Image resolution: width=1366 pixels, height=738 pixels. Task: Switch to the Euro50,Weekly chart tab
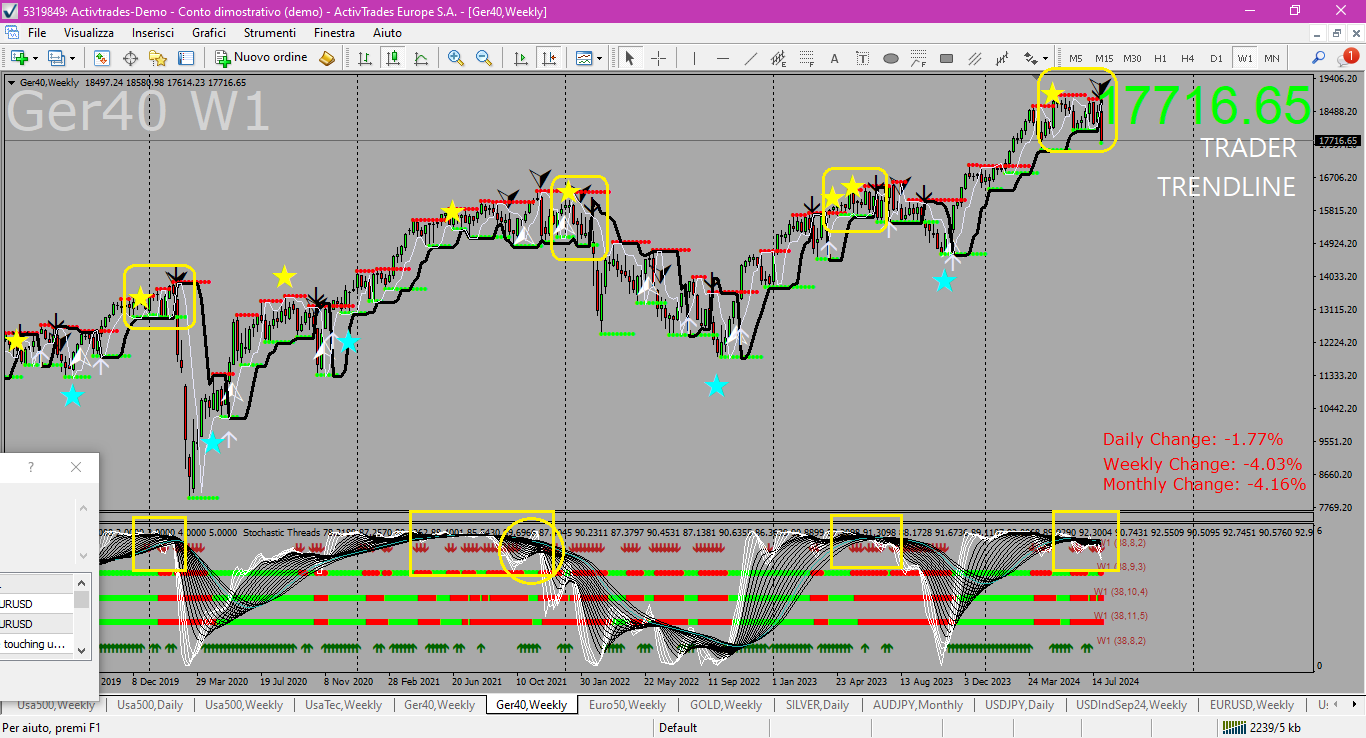point(627,705)
